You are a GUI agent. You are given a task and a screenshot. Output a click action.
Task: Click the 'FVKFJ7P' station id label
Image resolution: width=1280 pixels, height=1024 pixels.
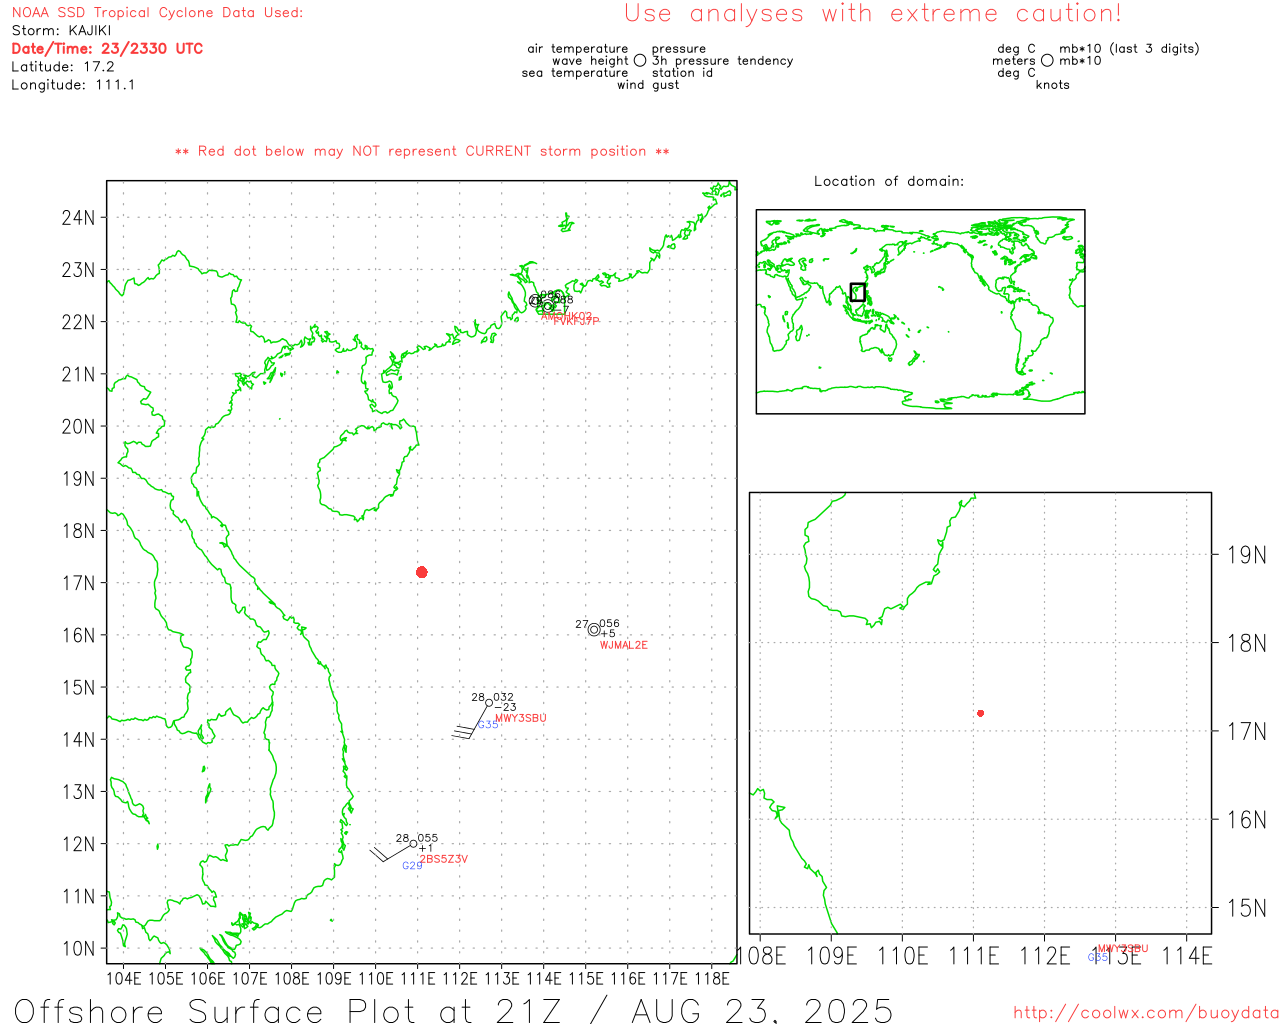[x=576, y=321]
